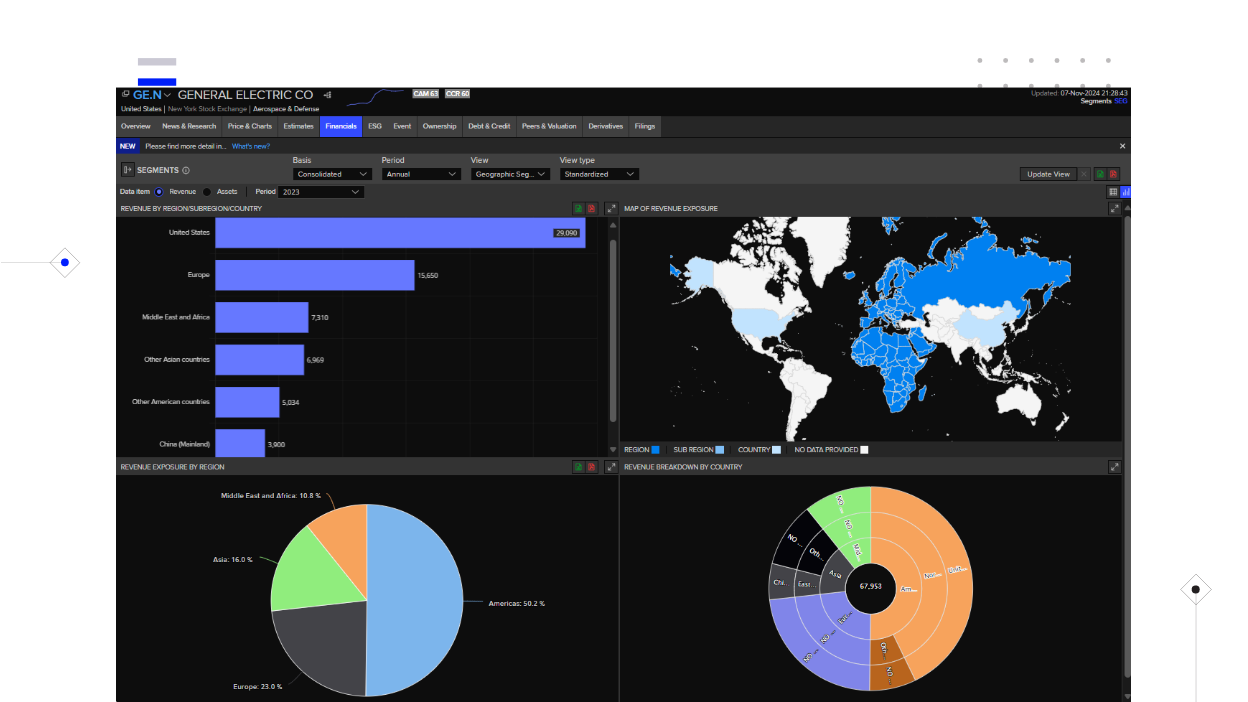Open the What's new? link
Screen dimensions: 1248x702
(x=249, y=146)
